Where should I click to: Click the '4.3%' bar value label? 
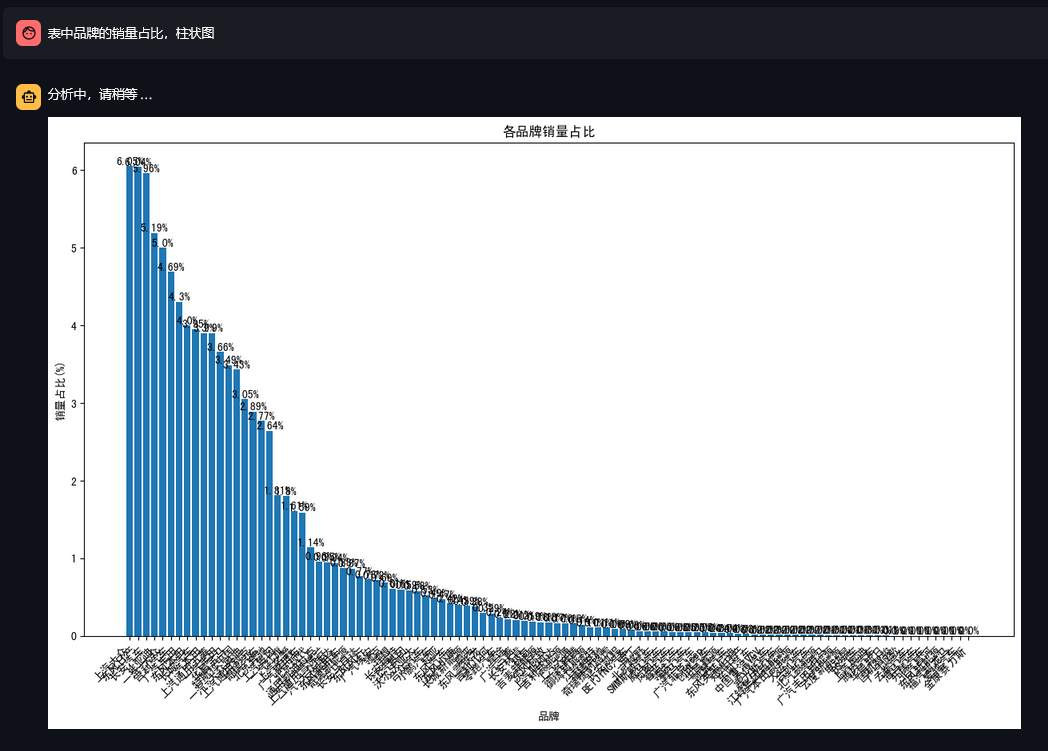[x=179, y=297]
